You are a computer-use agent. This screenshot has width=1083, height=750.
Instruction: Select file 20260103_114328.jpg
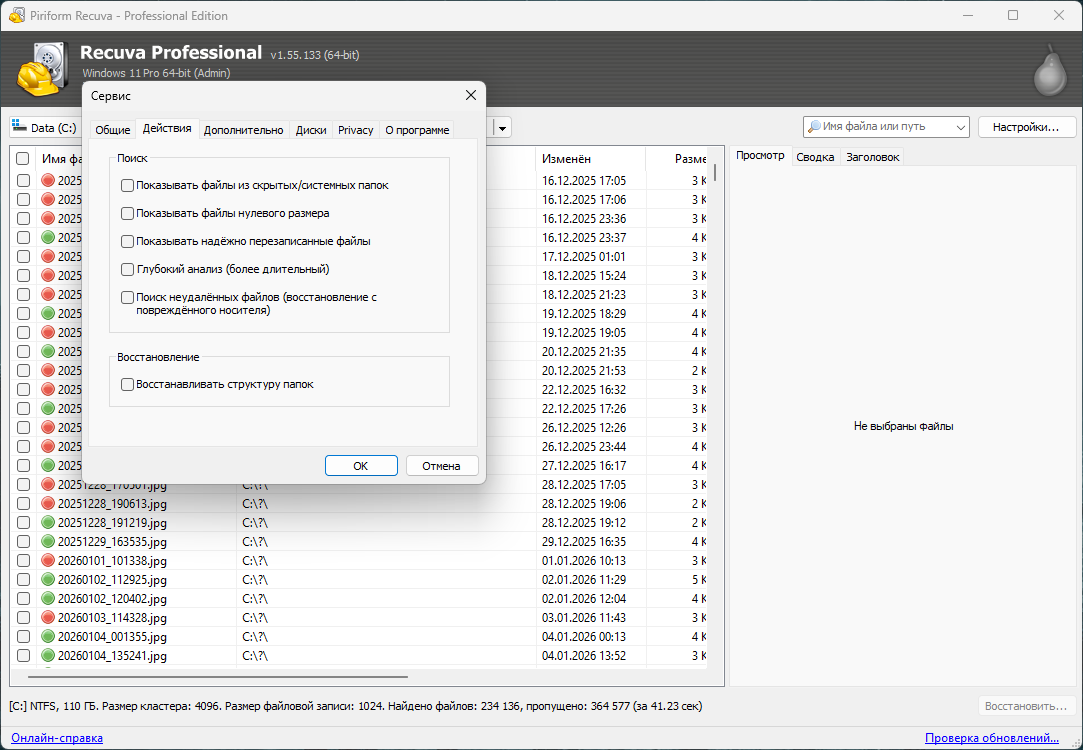tap(112, 617)
